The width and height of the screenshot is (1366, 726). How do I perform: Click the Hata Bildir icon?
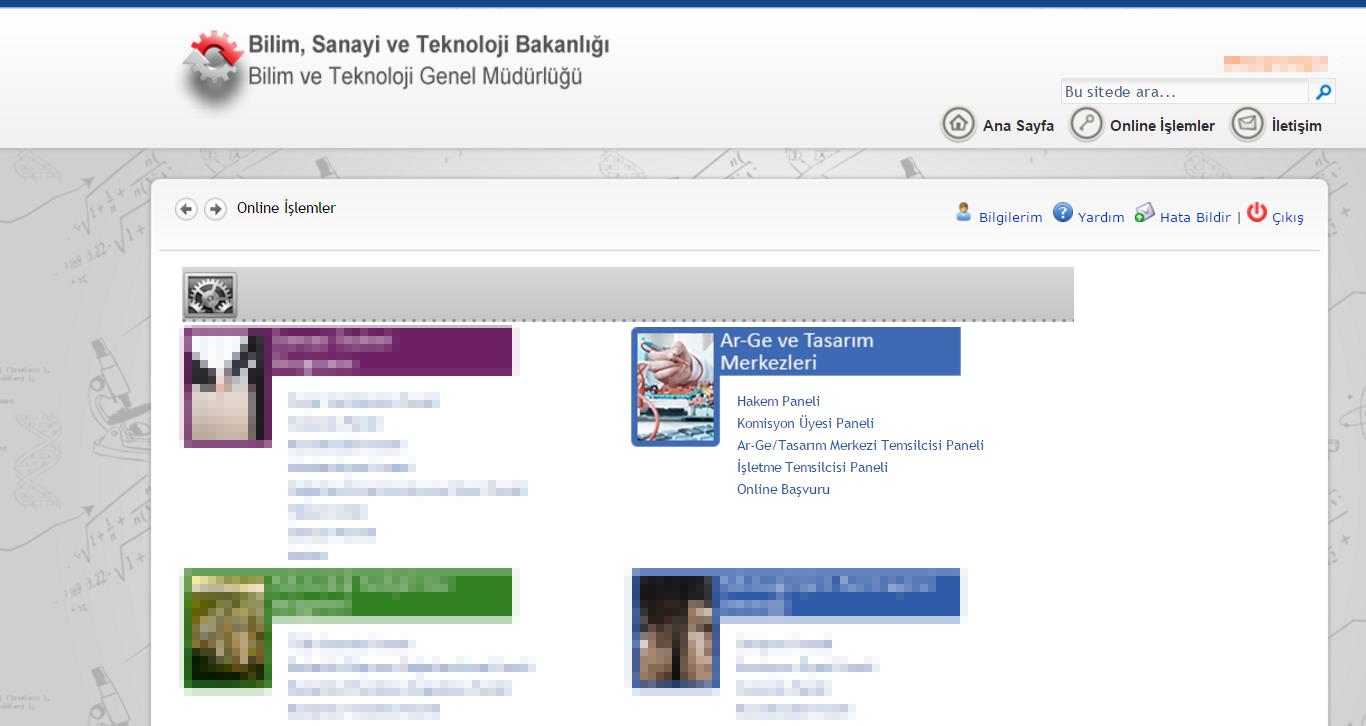coord(1144,212)
